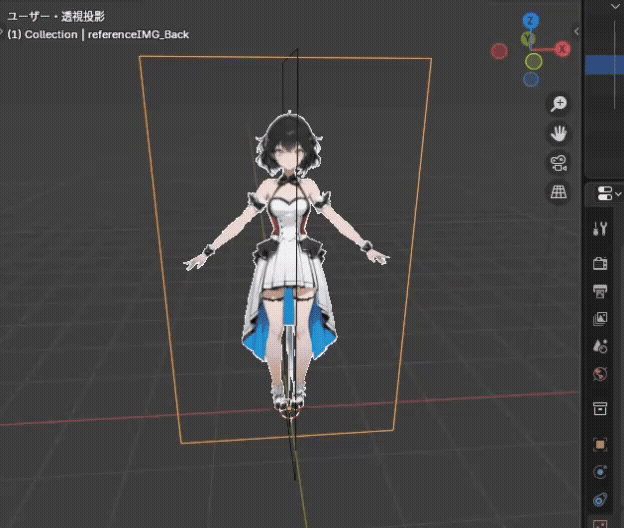Switch perspective/orthographic with the grid icon
The height and width of the screenshot is (528, 624).
click(559, 191)
